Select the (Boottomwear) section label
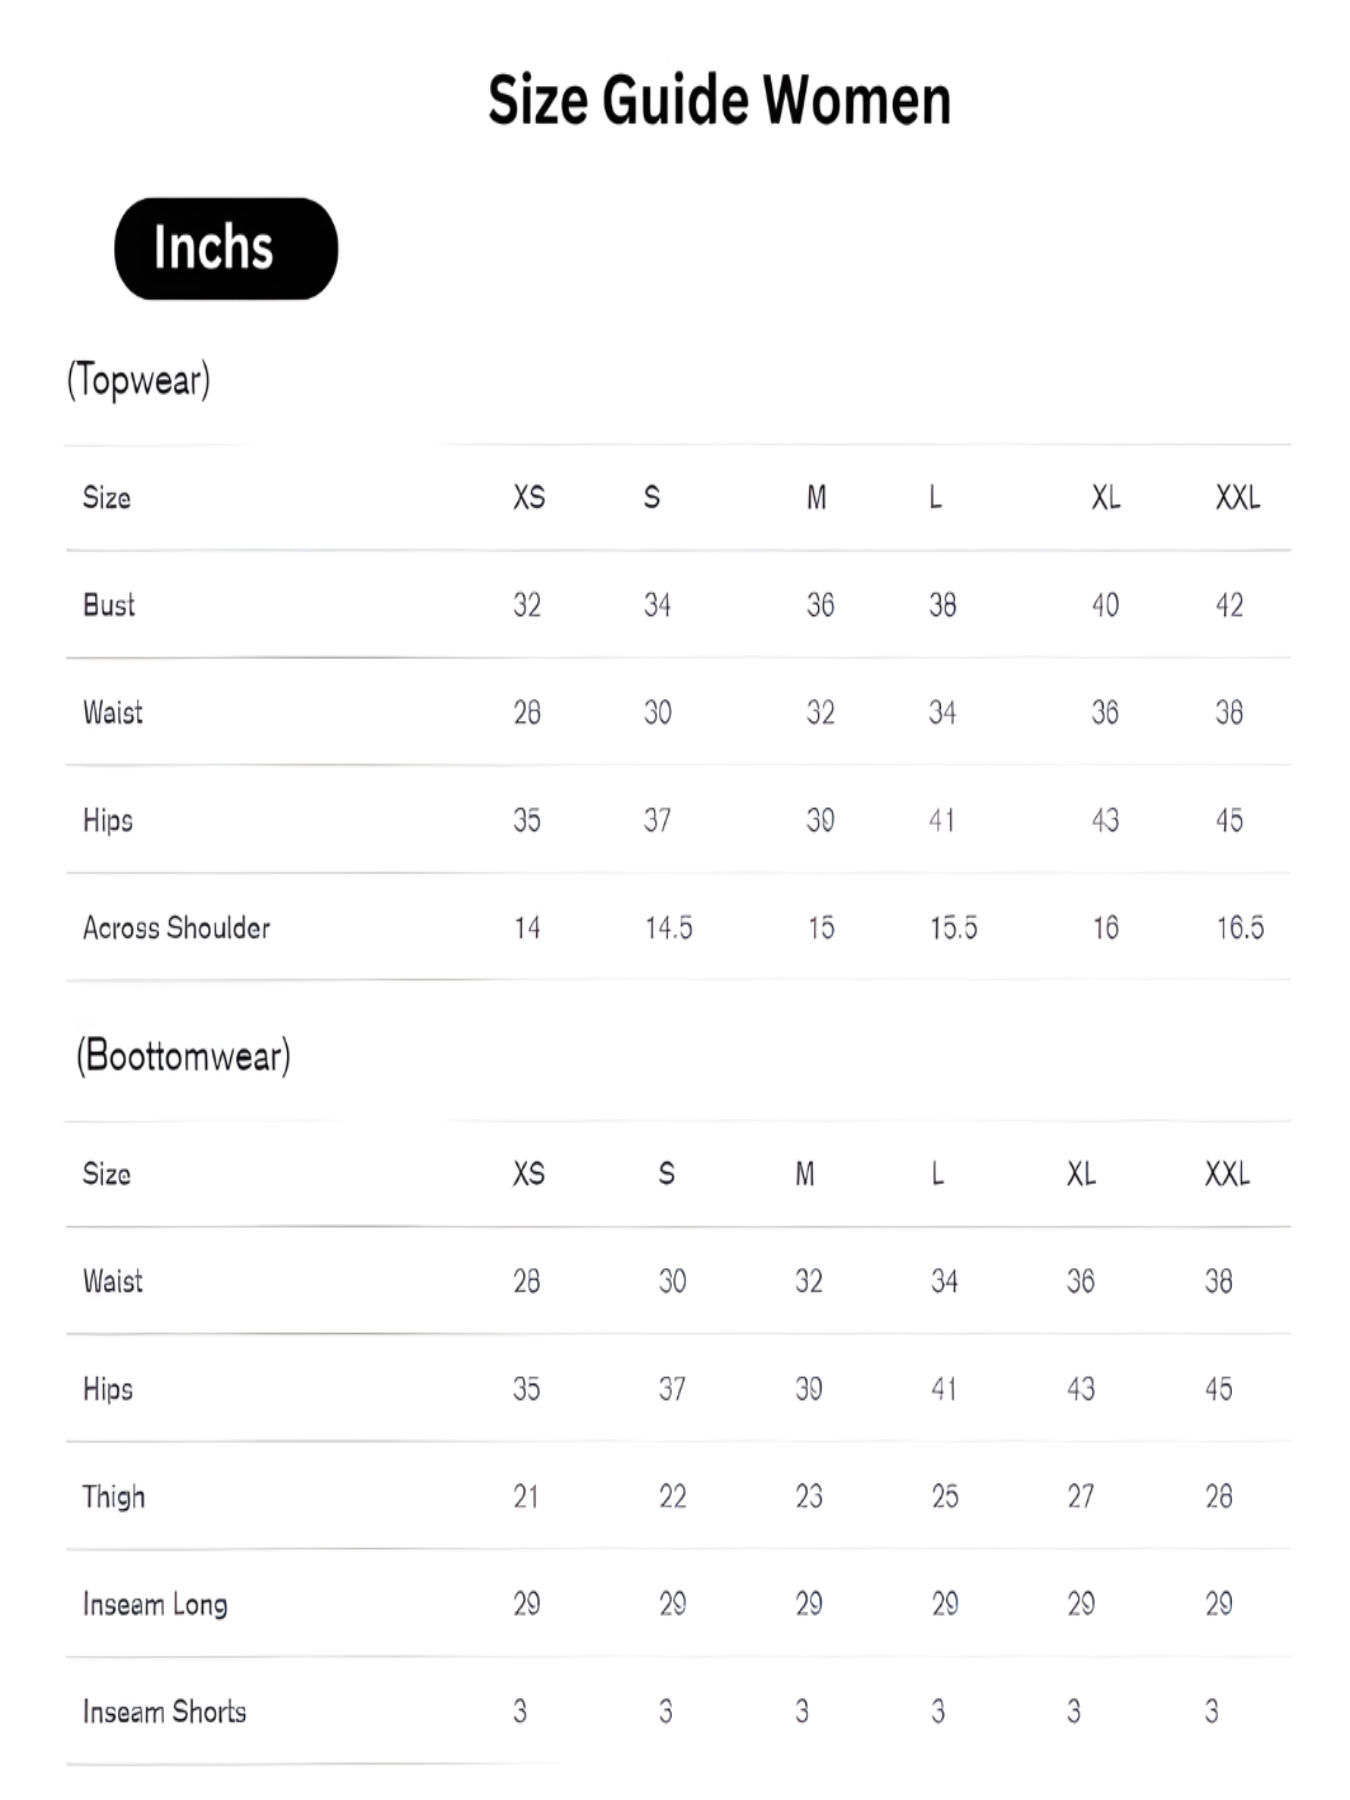1350x1800 pixels. (183, 1056)
